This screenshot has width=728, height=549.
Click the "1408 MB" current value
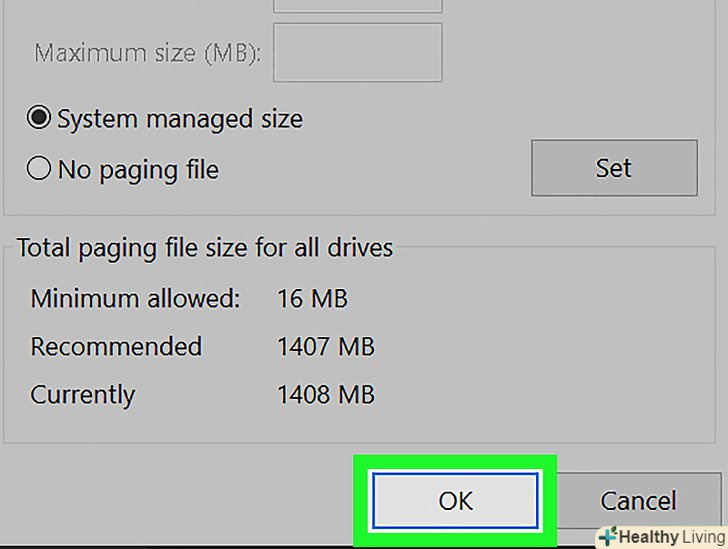point(326,394)
